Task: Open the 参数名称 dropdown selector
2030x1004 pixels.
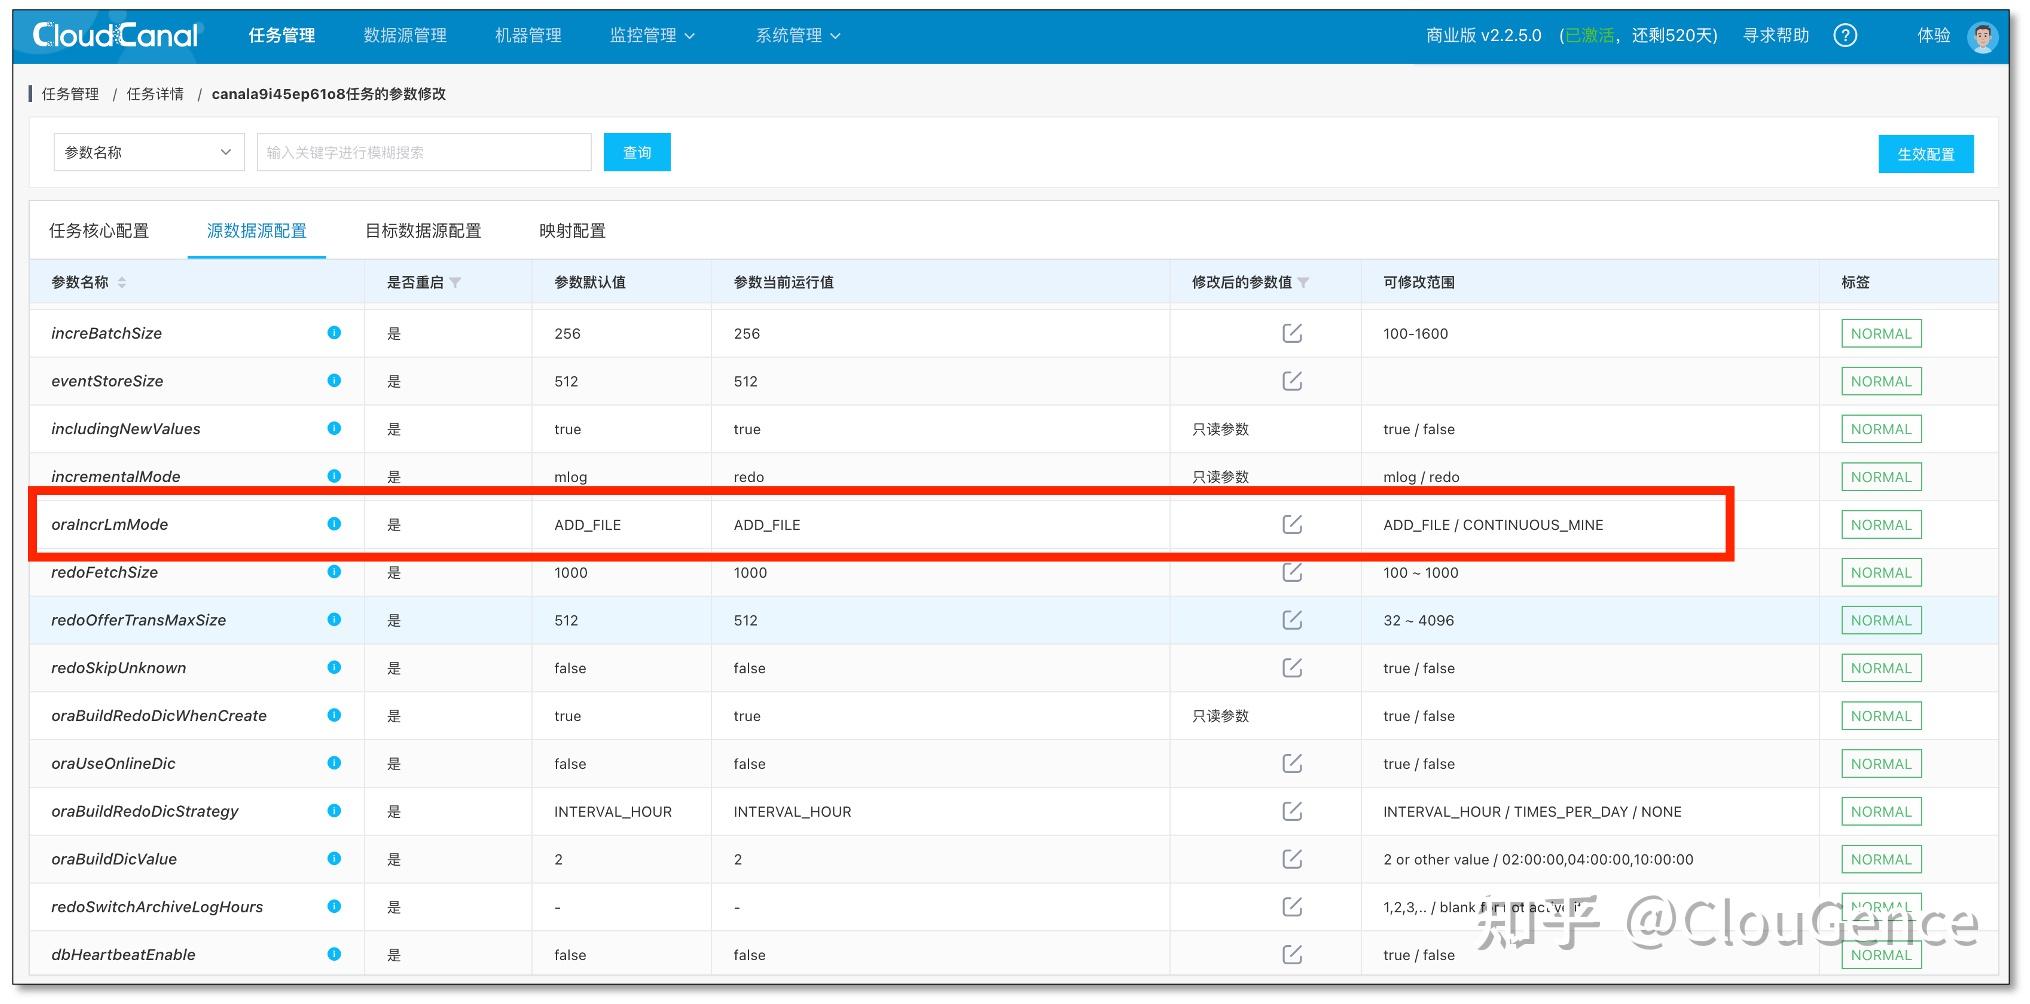Action: point(147,151)
